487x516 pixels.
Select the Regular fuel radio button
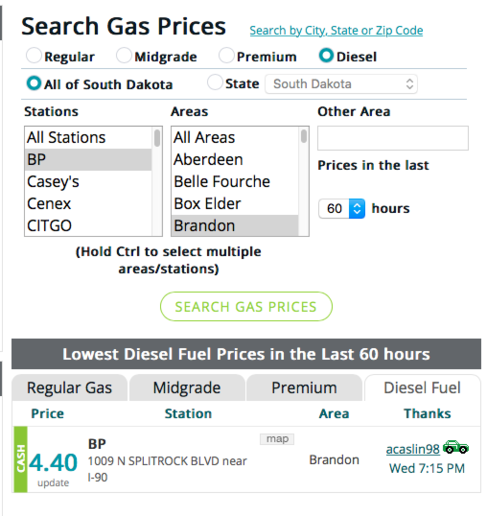click(x=34, y=55)
